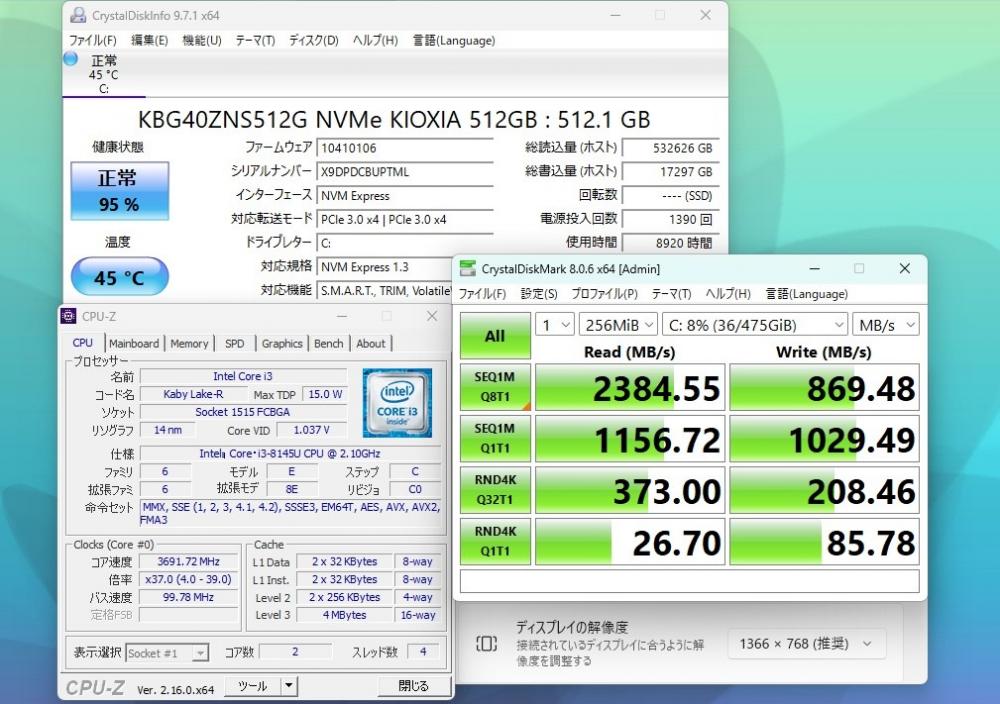Open プロファイル(P) menu in CrystalDiskMark
Viewport: 1000px width, 704px height.
[x=604, y=293]
